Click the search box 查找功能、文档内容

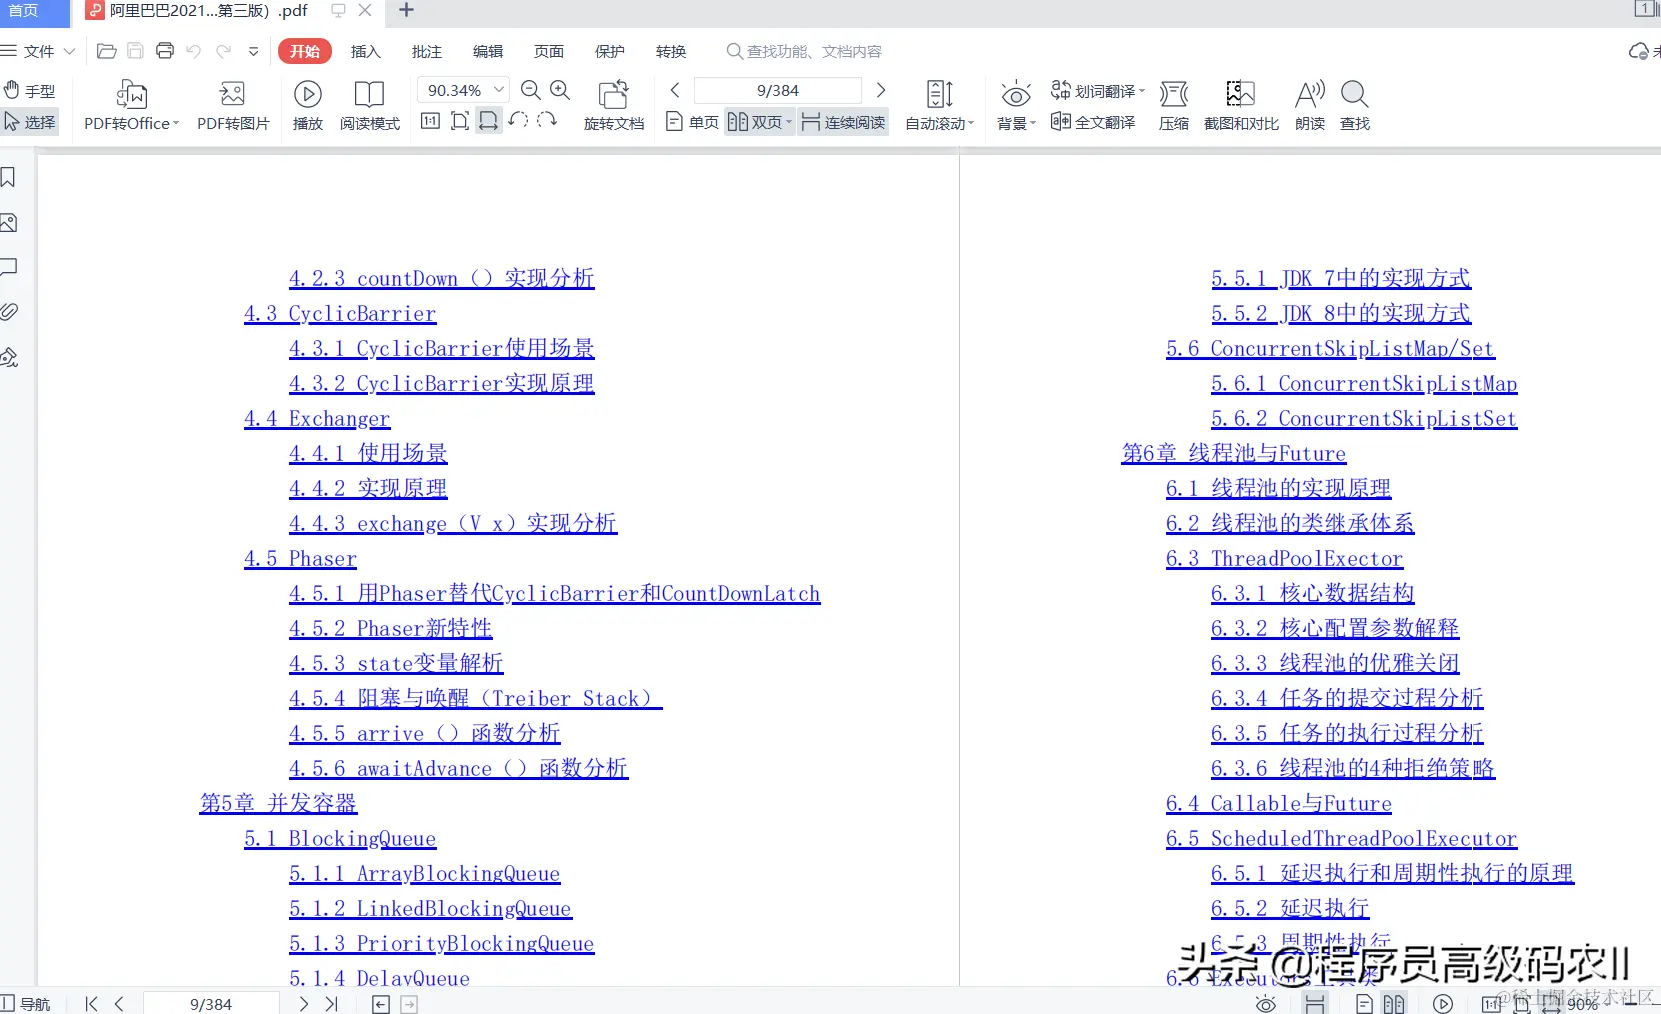(805, 51)
